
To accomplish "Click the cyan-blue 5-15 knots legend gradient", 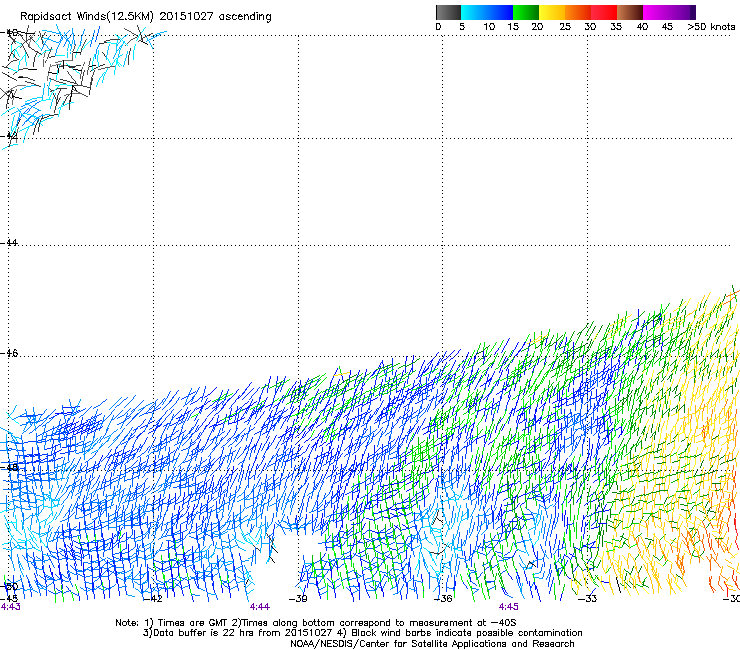I will [x=487, y=12].
